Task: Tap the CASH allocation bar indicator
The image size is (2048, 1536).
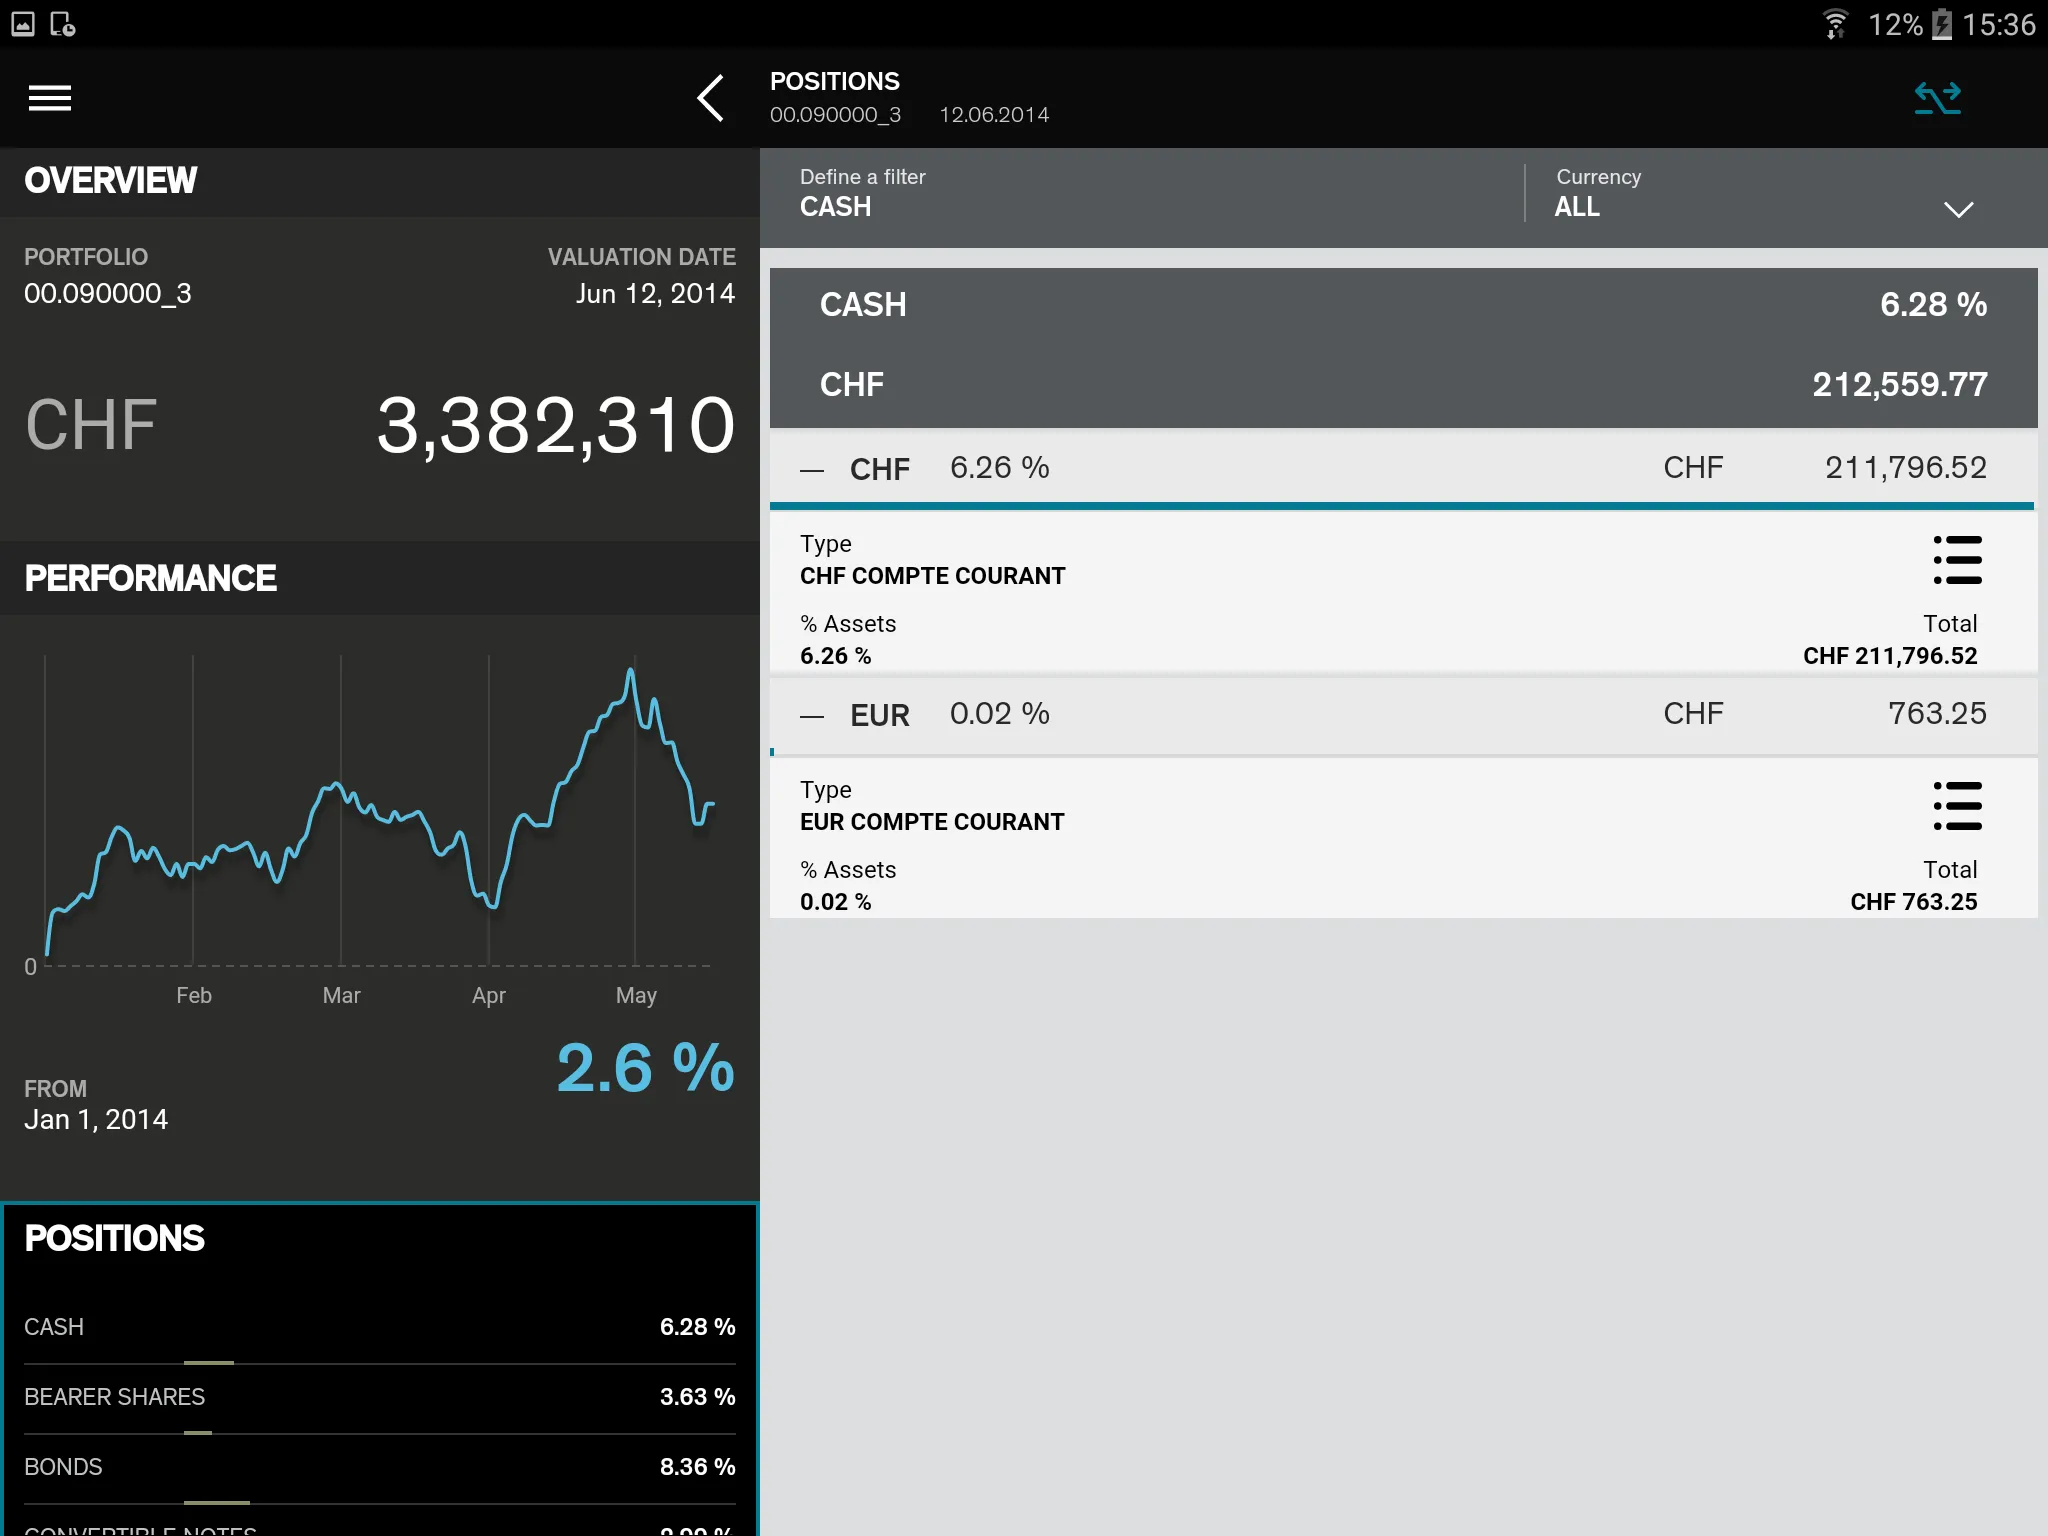Action: click(x=209, y=1362)
